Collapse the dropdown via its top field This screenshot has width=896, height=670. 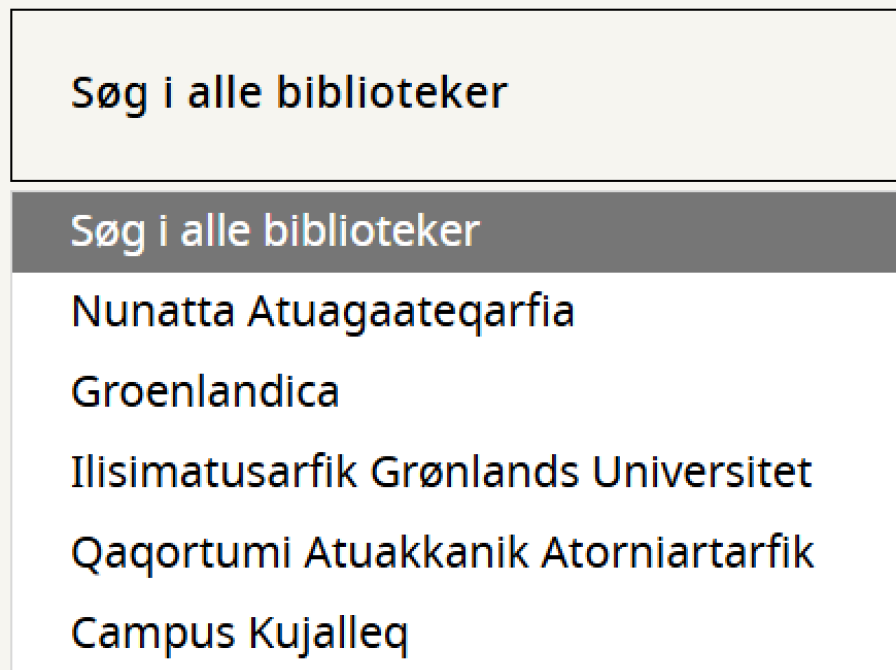point(450,94)
